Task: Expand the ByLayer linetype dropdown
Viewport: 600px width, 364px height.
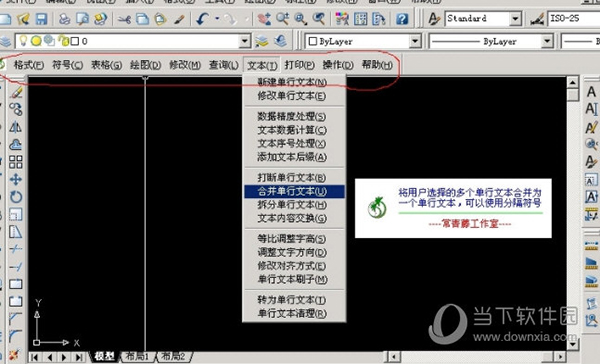Action: click(547, 41)
